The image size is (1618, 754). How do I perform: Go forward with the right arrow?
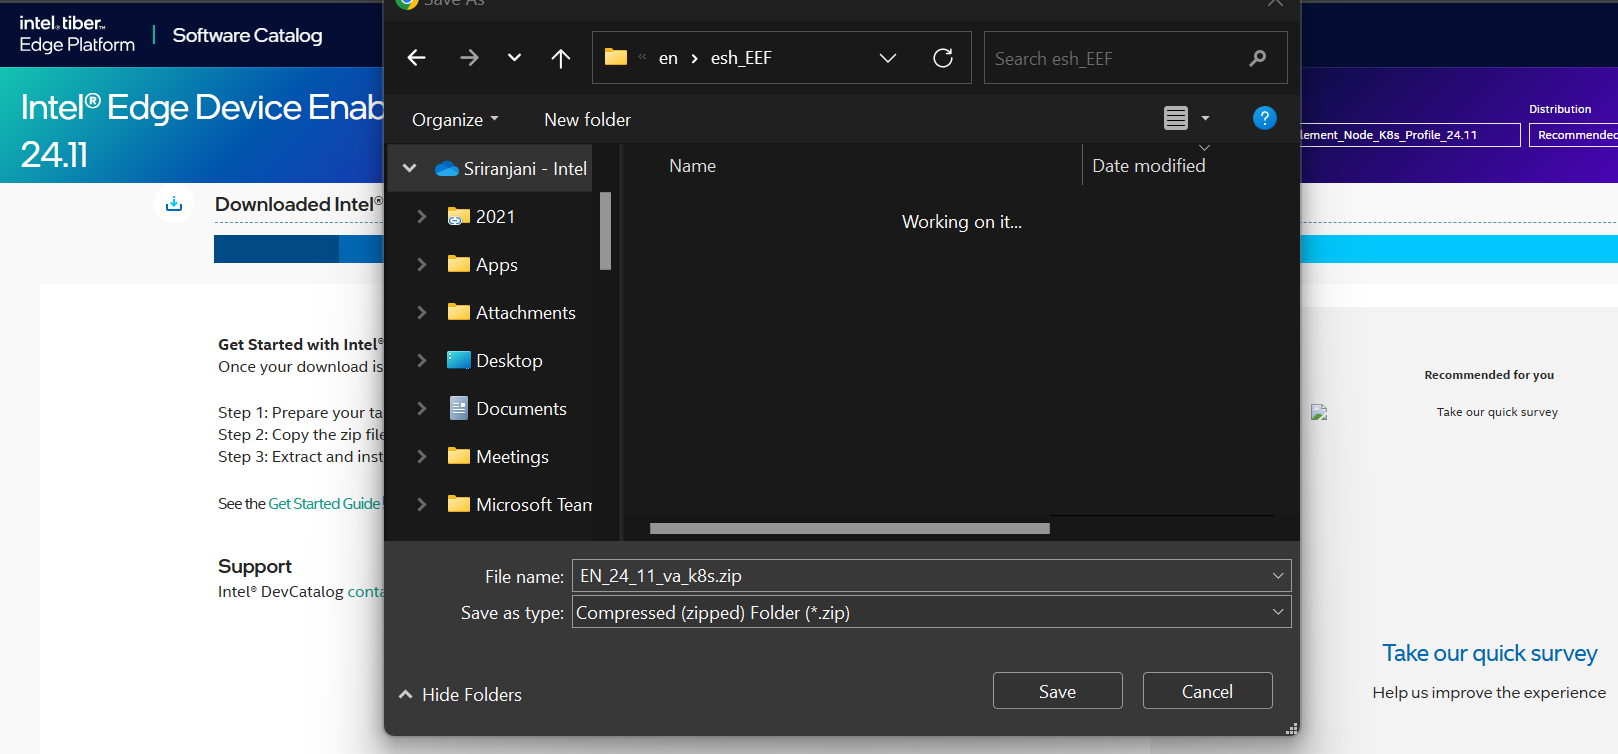click(x=469, y=58)
